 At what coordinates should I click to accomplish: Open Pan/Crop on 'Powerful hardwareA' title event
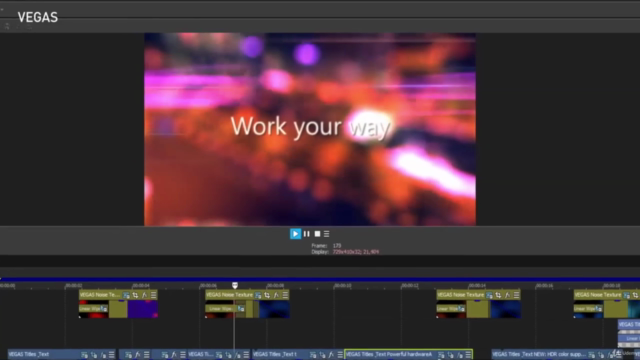coord(451,355)
